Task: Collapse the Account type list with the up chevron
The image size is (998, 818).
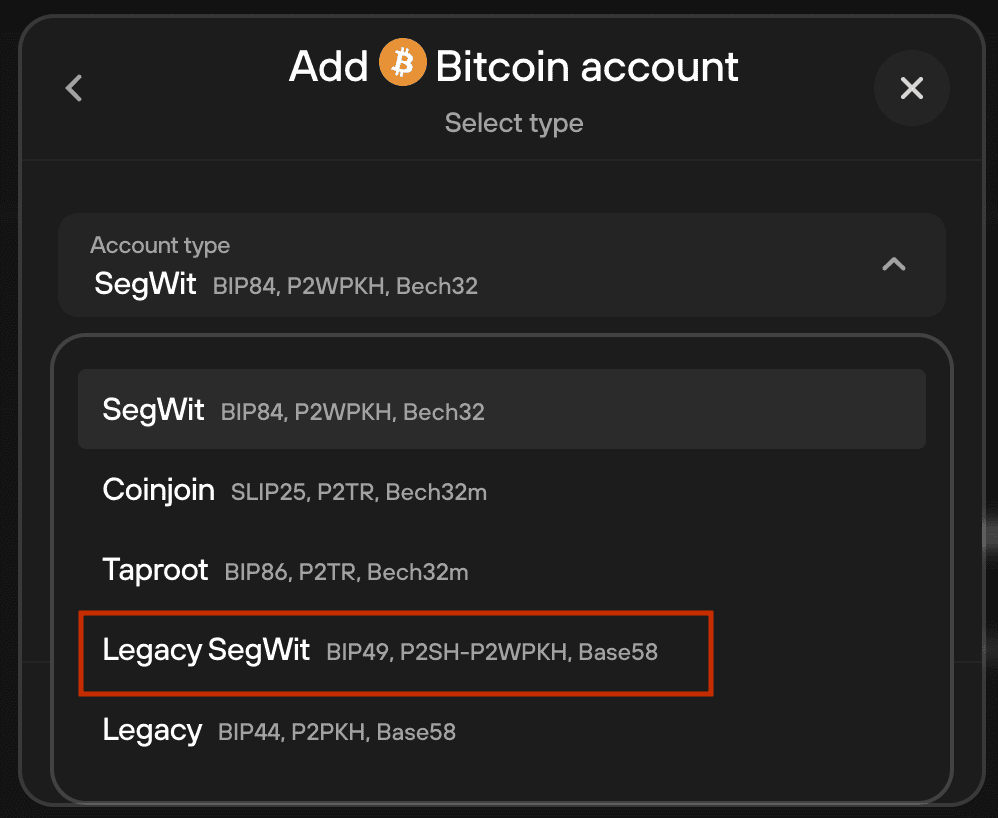Action: coord(894,264)
